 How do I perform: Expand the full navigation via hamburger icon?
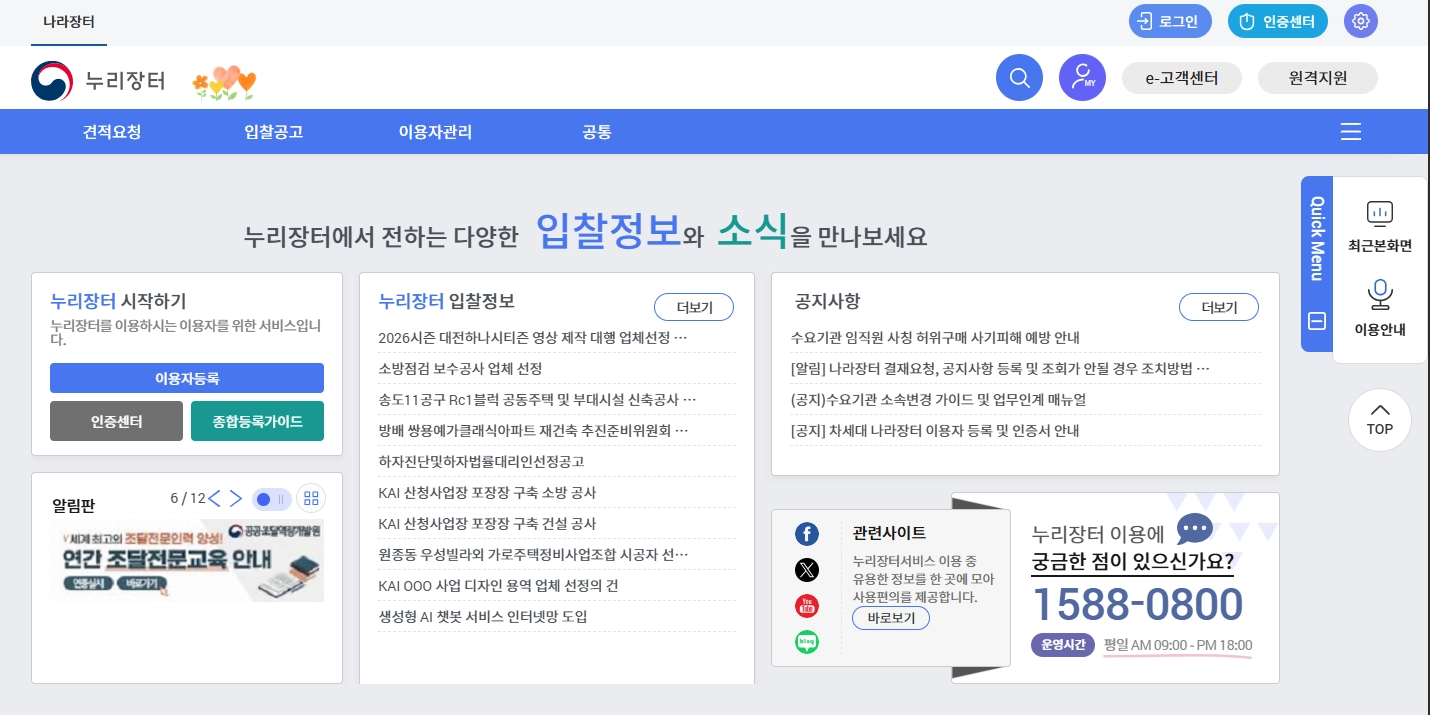pos(1350,131)
